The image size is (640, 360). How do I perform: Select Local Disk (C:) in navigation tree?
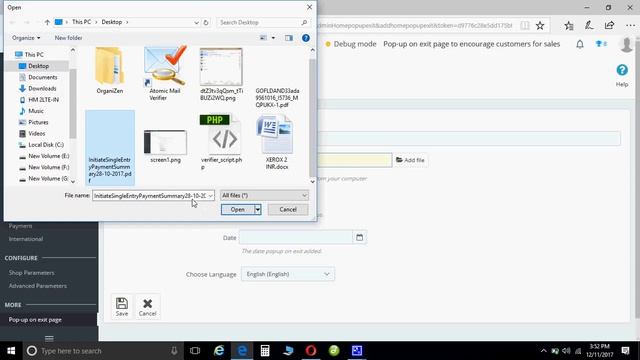46,145
